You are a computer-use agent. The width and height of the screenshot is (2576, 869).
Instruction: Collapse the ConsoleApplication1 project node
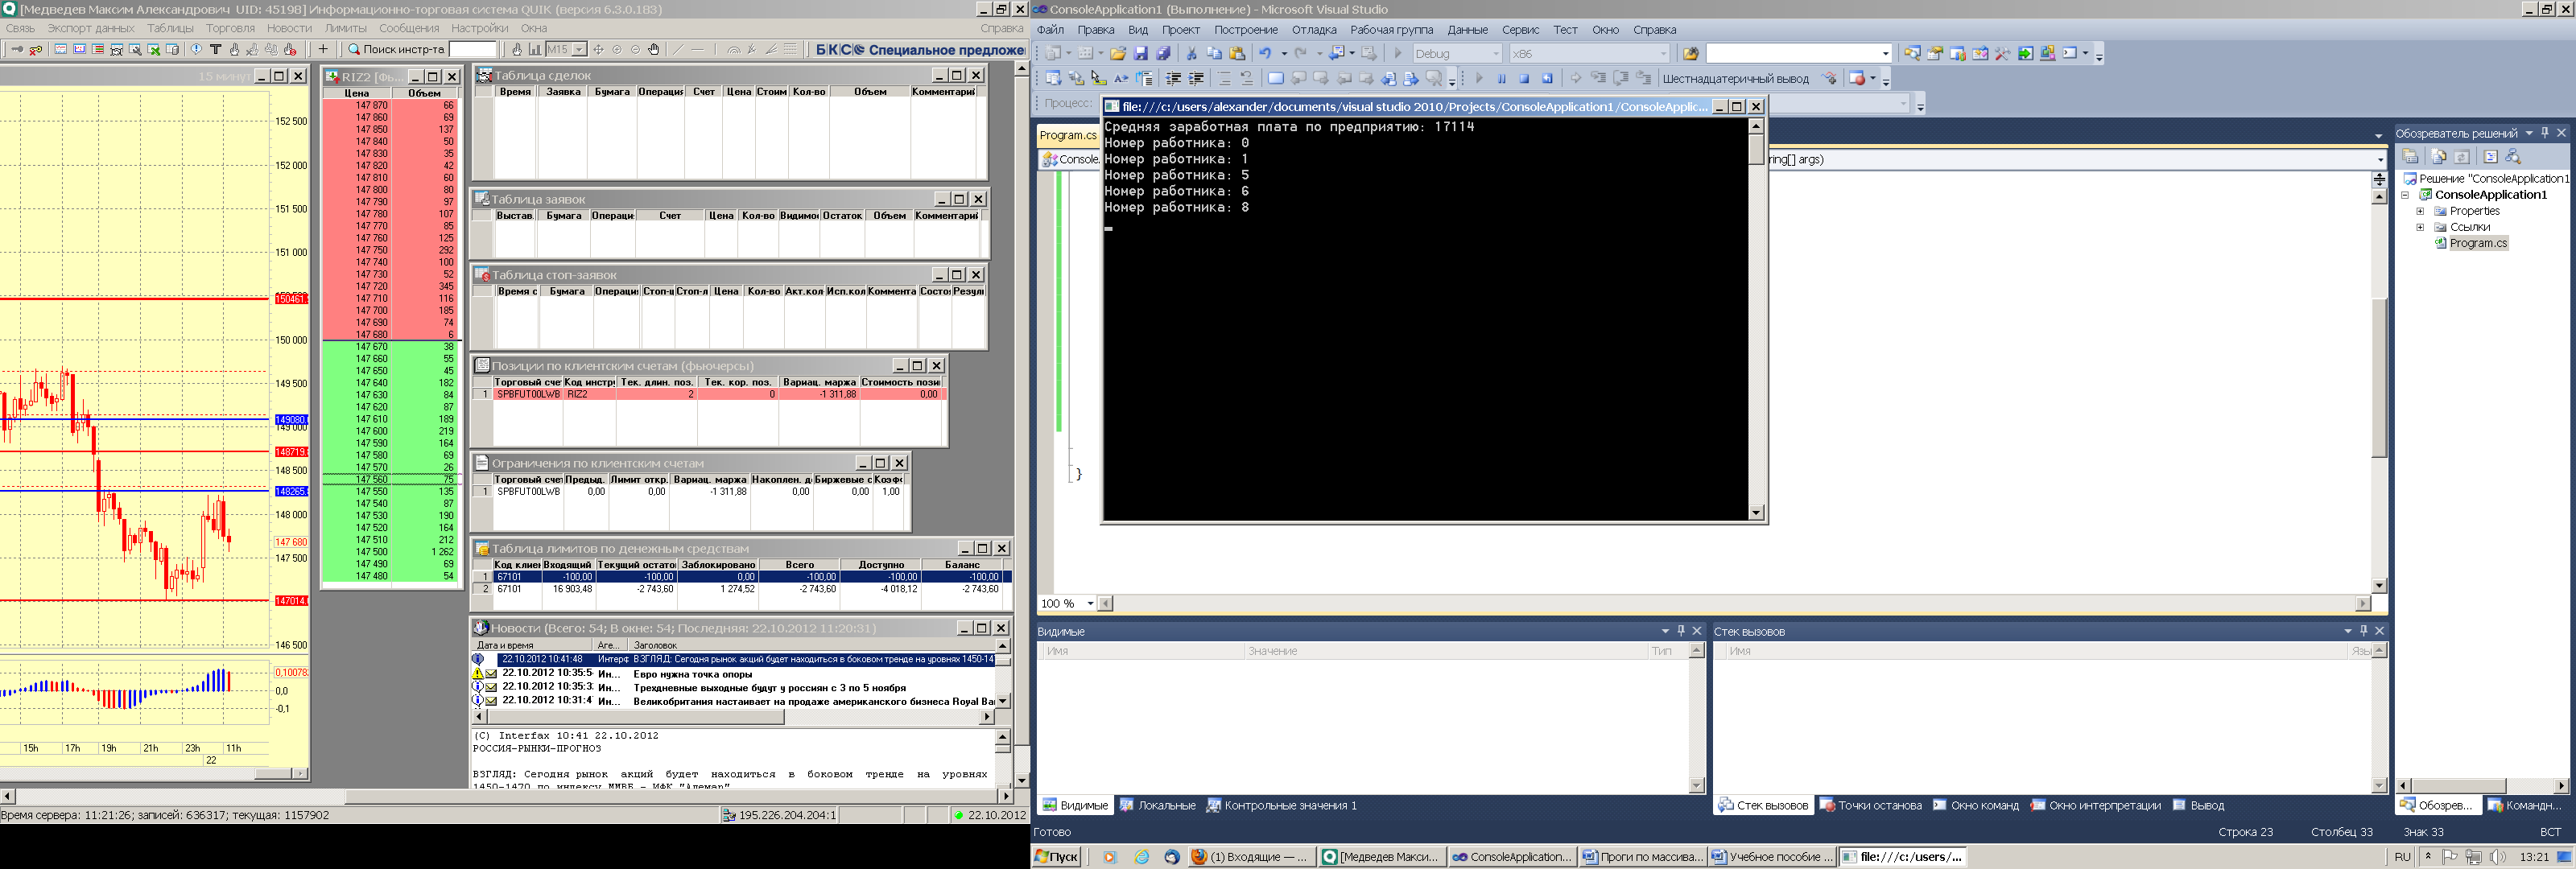(2405, 195)
